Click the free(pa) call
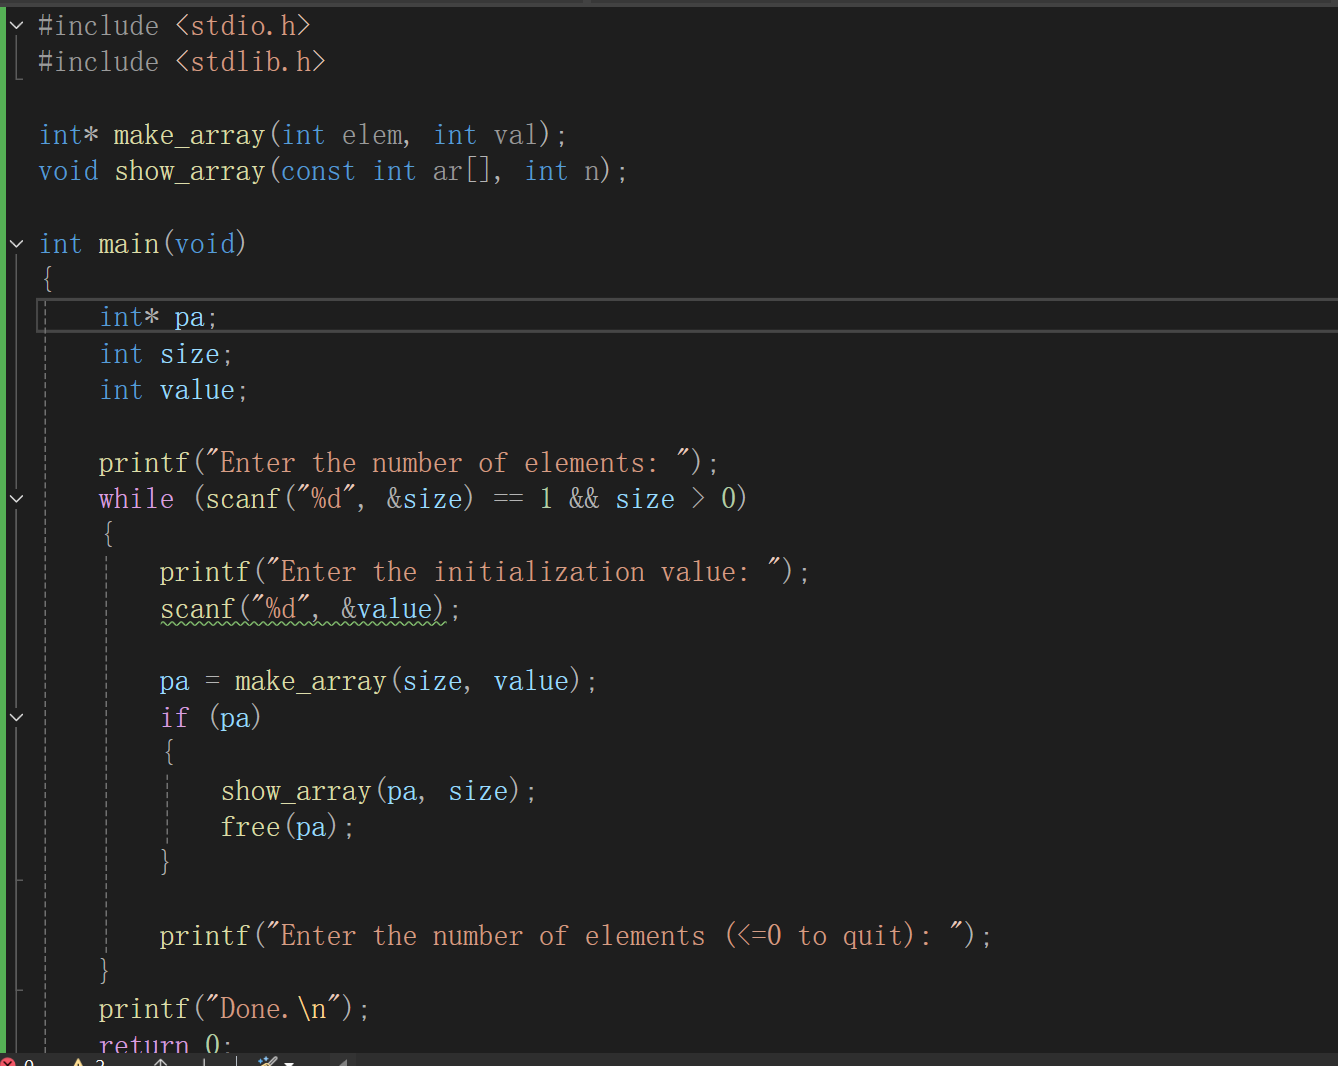Viewport: 1338px width, 1066px height. [x=280, y=827]
